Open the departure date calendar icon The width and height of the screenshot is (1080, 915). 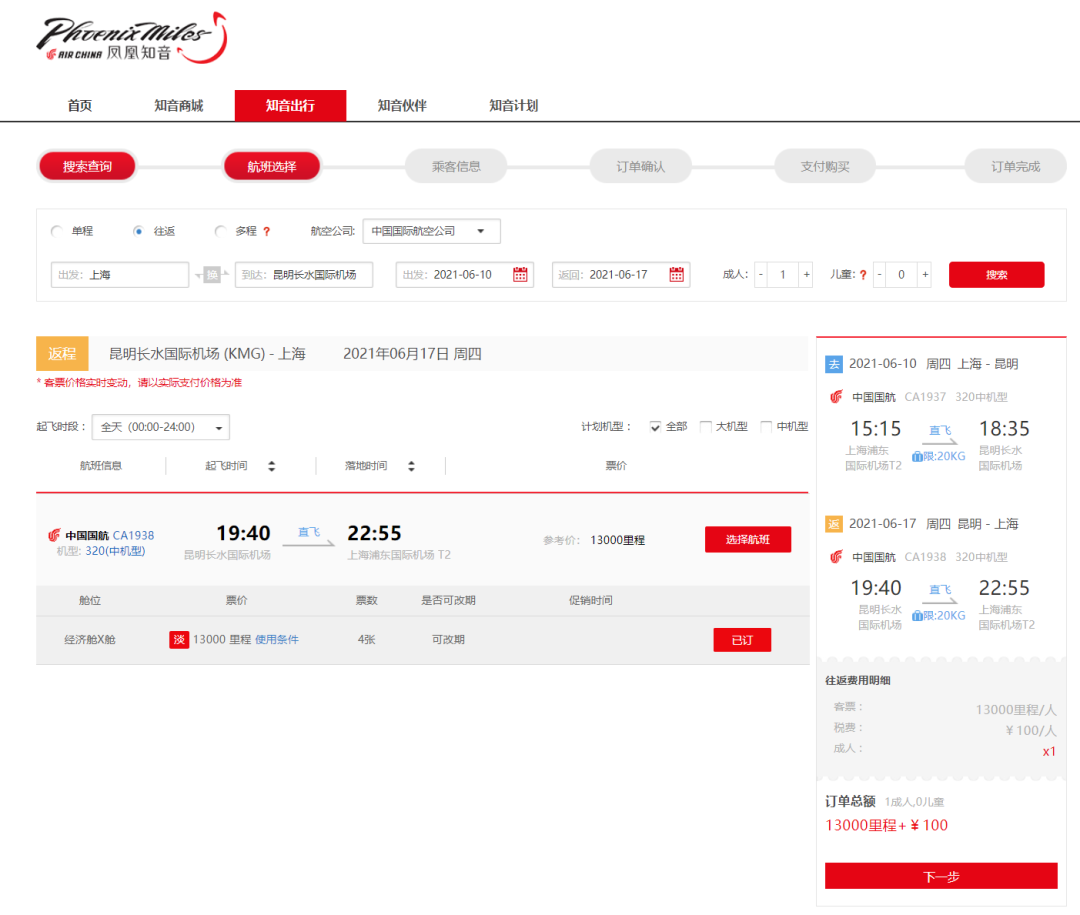(x=520, y=275)
